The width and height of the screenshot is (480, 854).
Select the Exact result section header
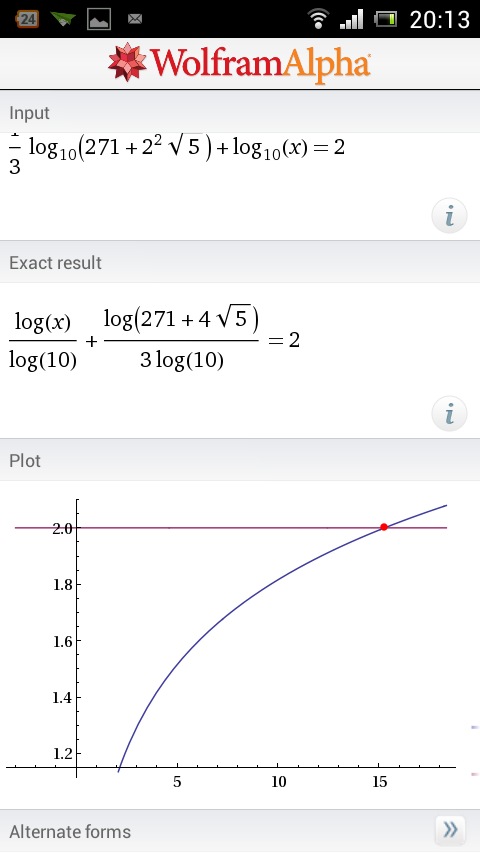(240, 262)
